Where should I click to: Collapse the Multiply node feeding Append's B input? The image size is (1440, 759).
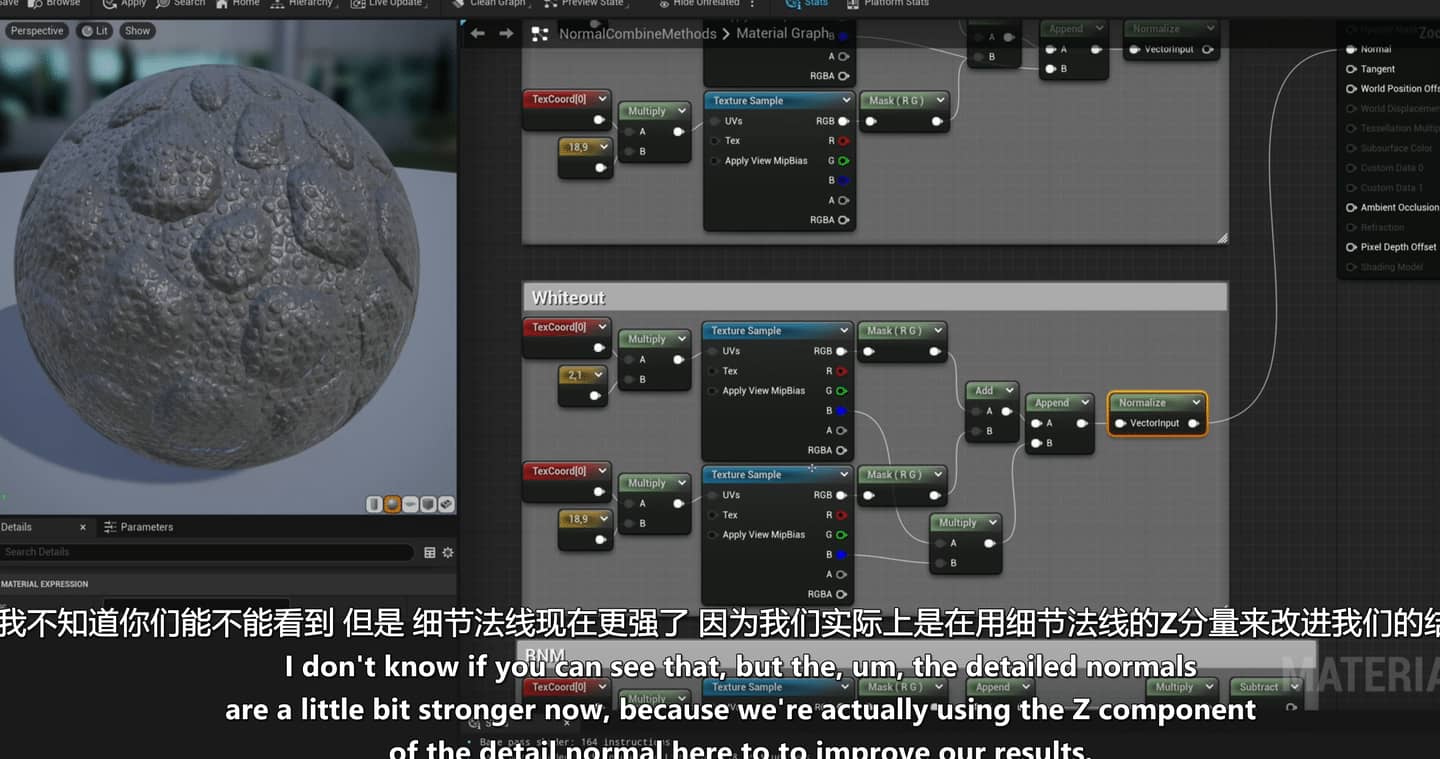(x=991, y=522)
